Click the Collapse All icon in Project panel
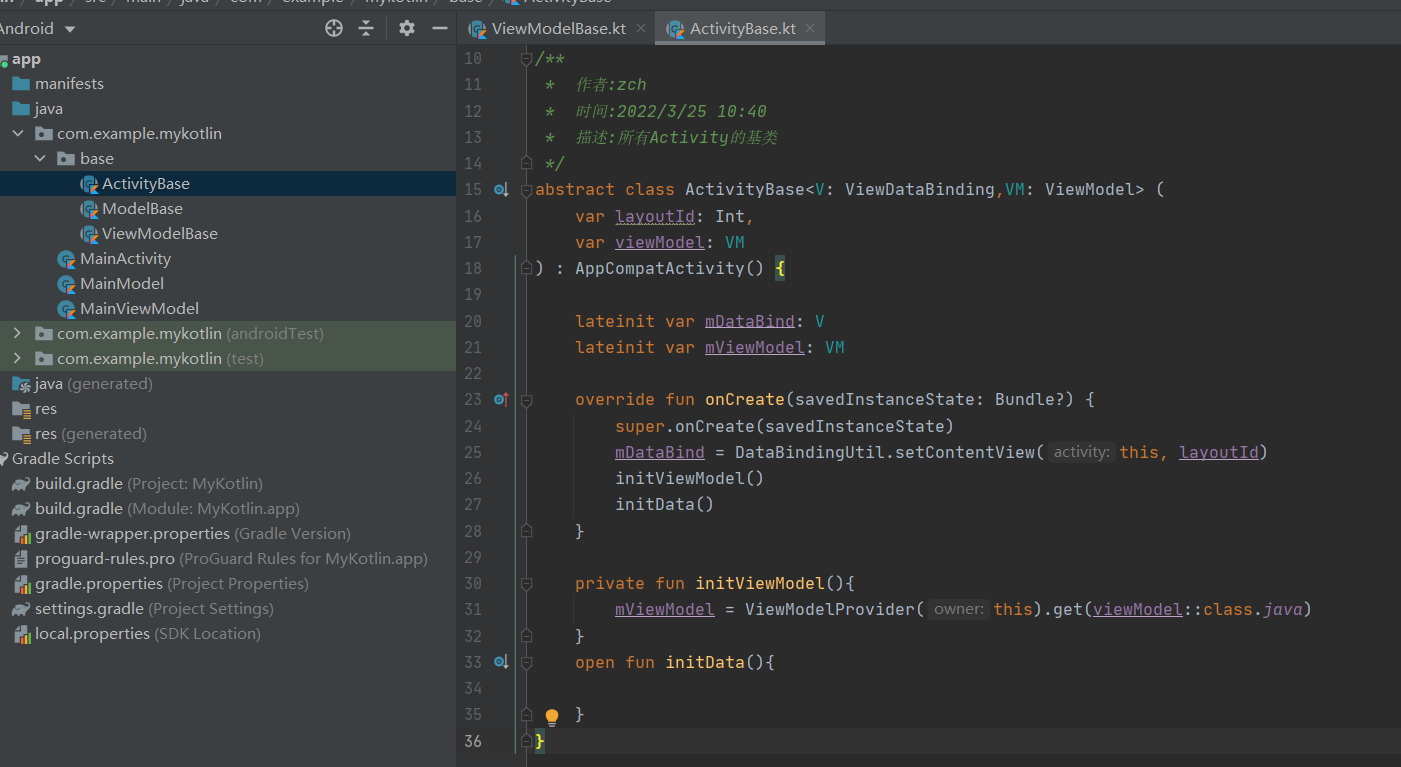This screenshot has width=1401, height=767. (367, 28)
